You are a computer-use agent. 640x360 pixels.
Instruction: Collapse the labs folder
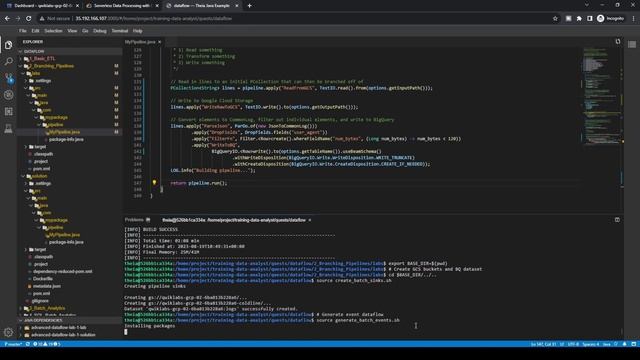click(23, 73)
